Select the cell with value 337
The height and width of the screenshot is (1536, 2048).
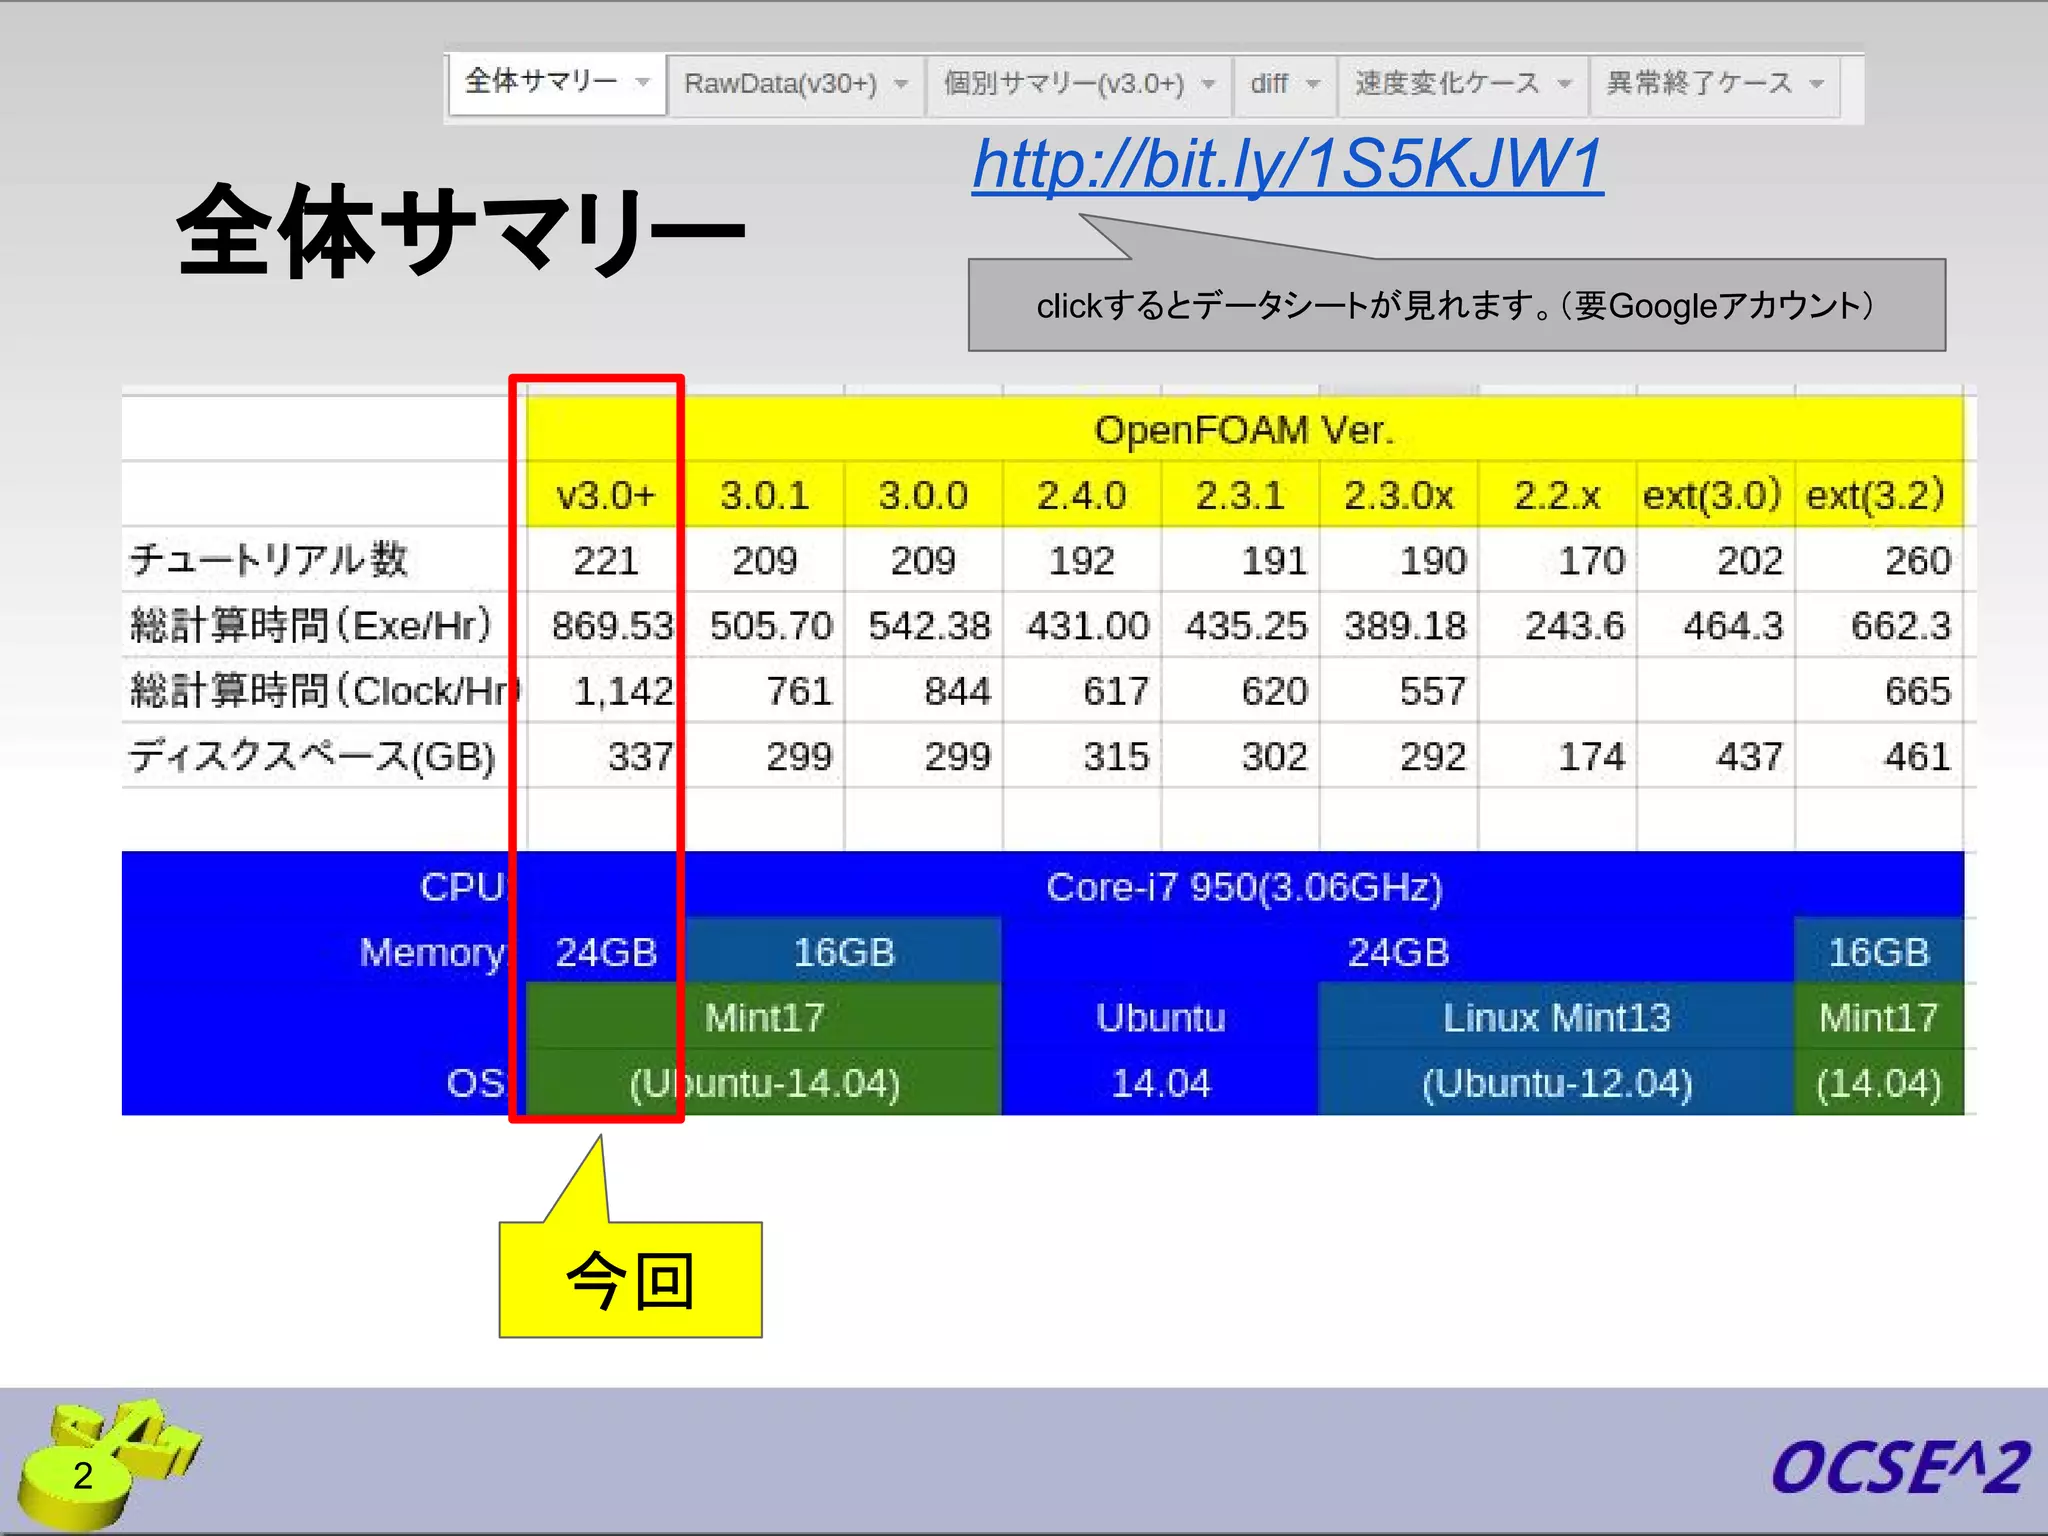click(x=606, y=756)
